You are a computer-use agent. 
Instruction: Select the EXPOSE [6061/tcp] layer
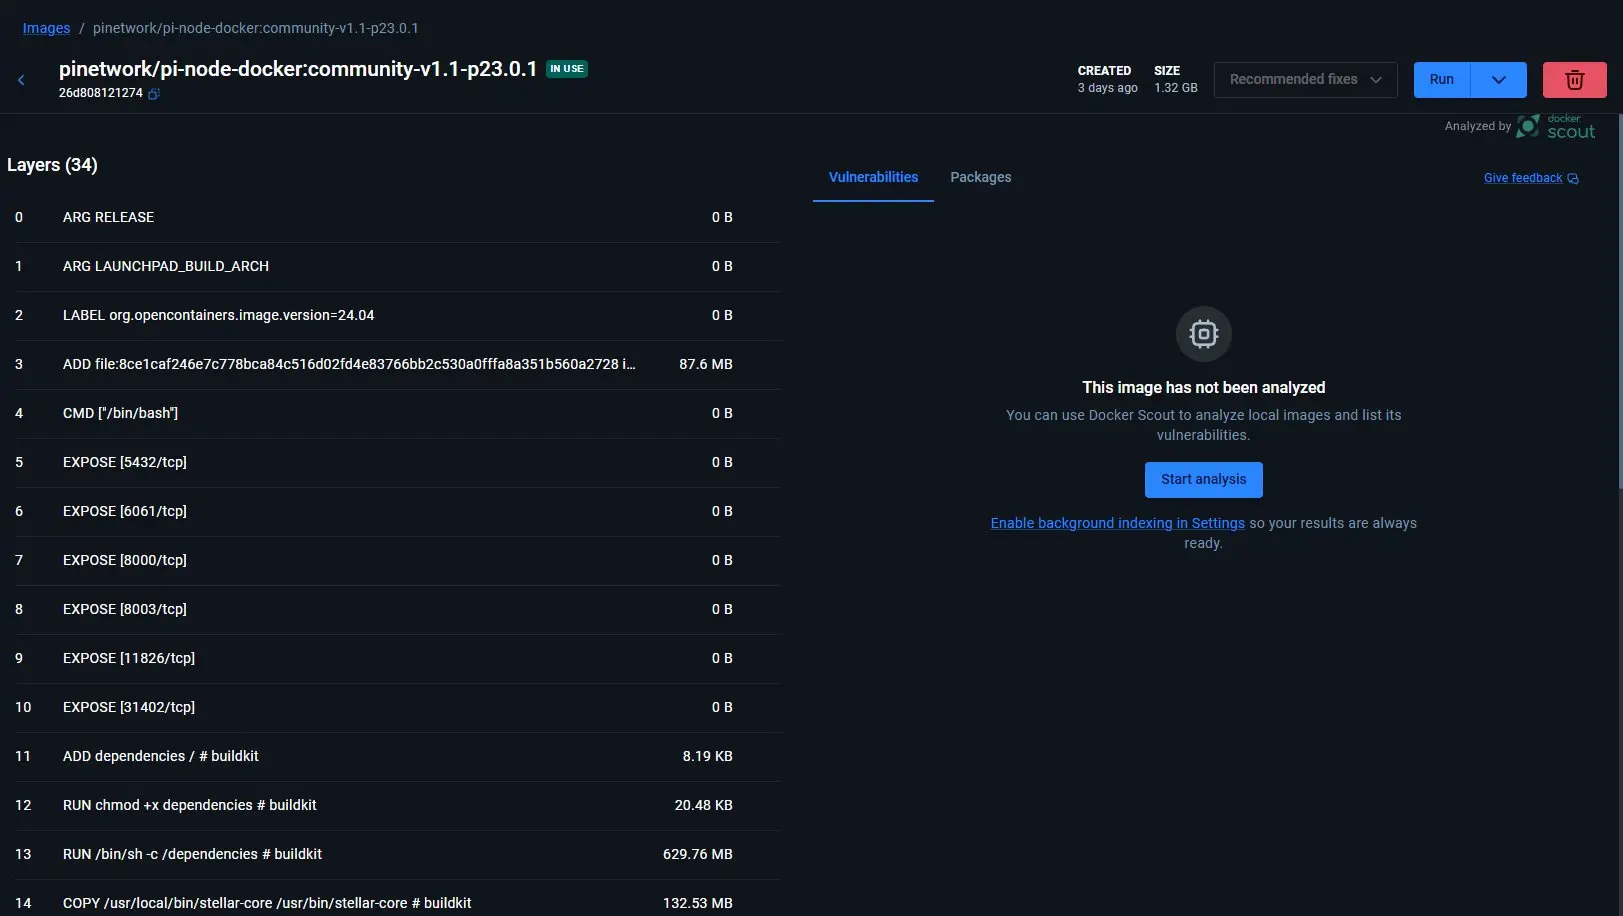(397, 512)
